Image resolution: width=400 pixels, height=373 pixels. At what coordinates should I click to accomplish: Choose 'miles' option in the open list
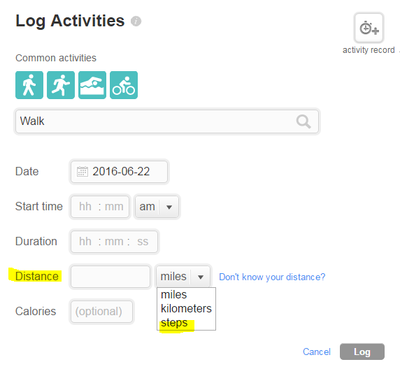click(x=174, y=295)
